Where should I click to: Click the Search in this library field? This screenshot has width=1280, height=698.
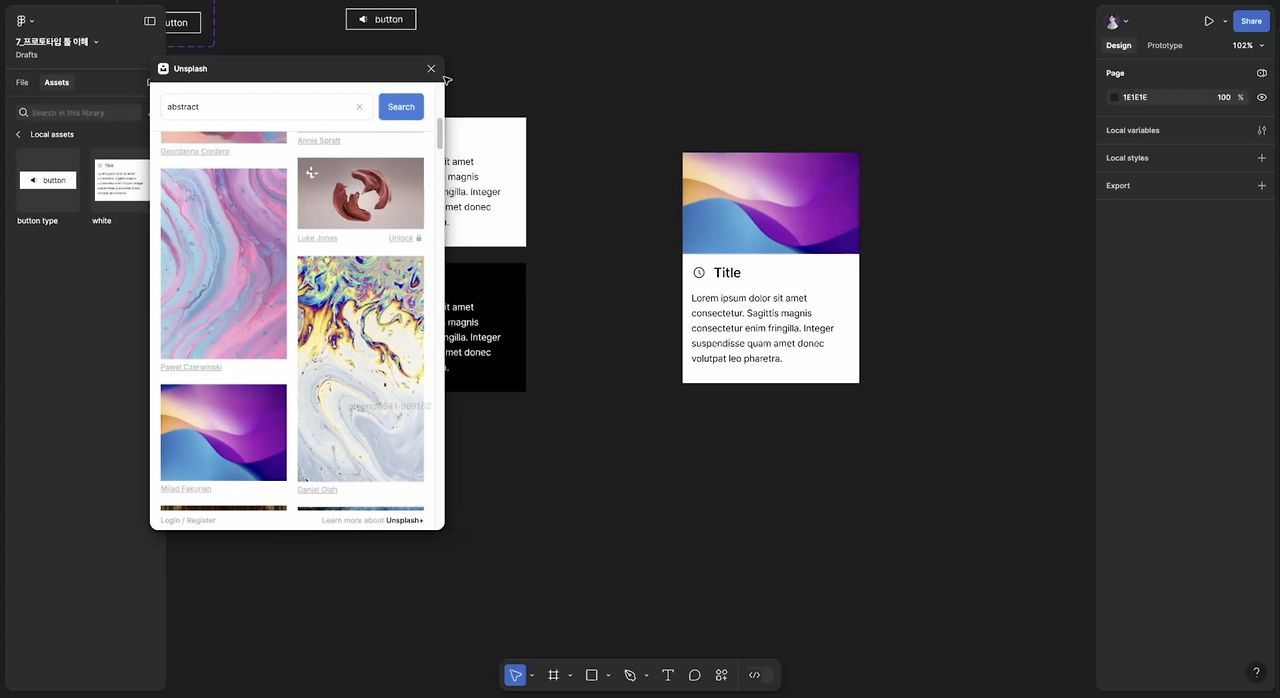coord(80,113)
